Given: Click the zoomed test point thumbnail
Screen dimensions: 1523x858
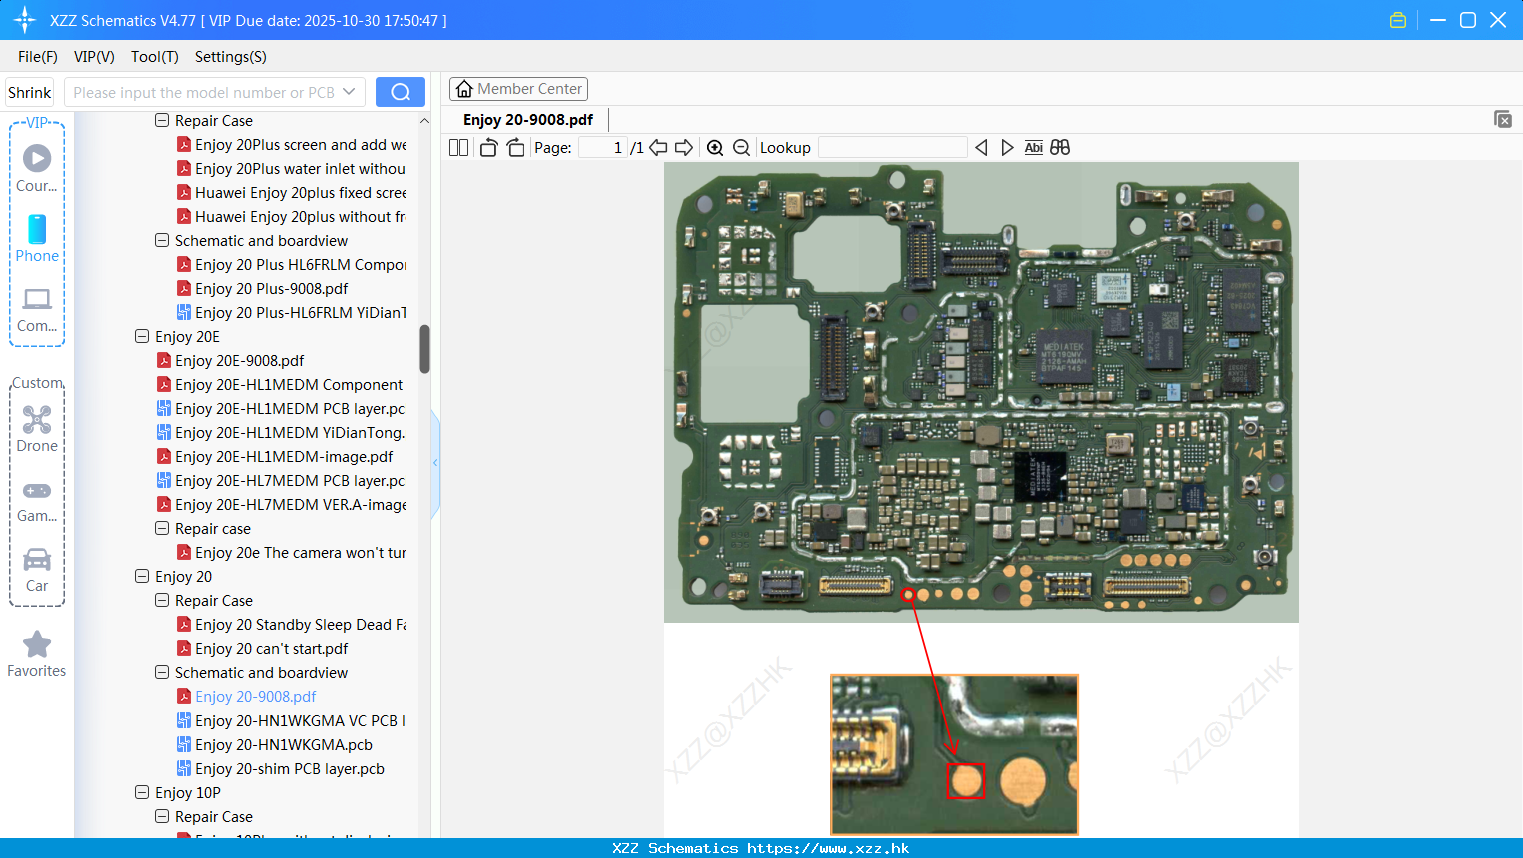Looking at the screenshot, I should coord(954,754).
